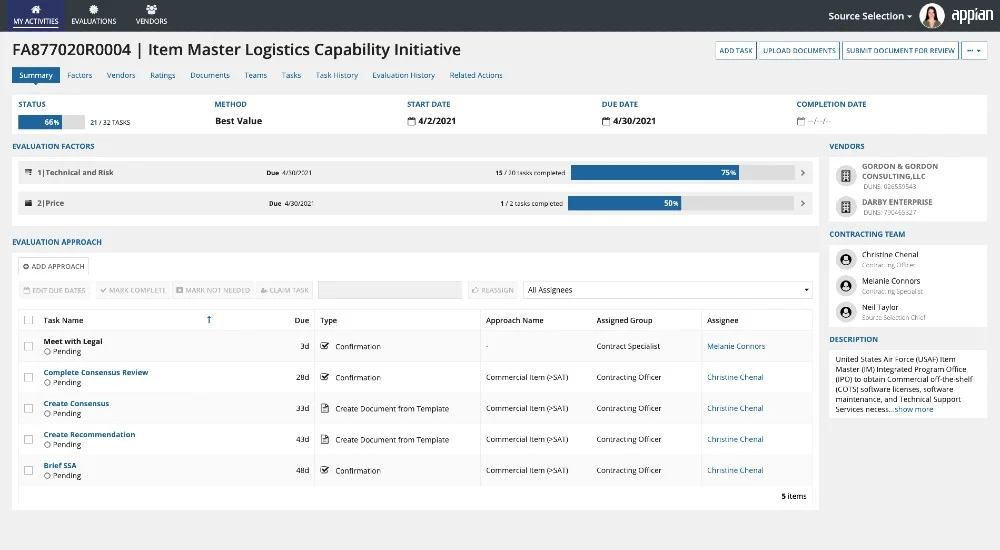Click the user profile avatar
Viewport: 1000px width, 550px height.
click(931, 16)
